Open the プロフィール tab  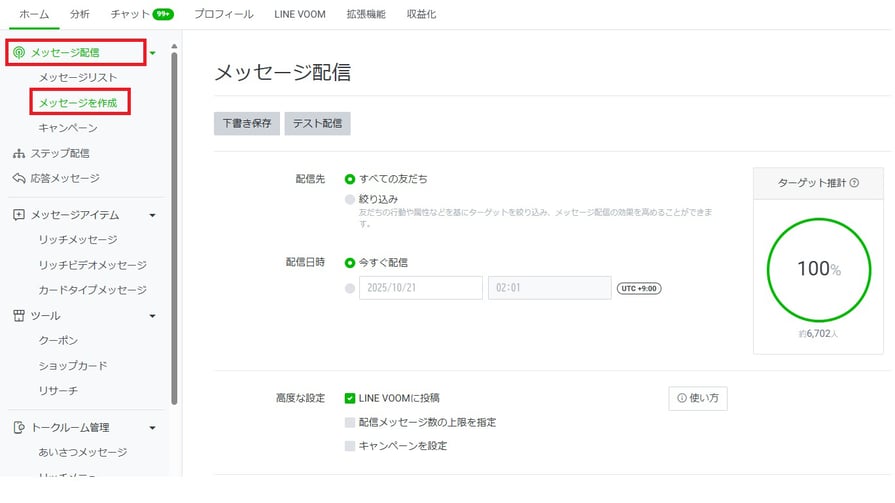pos(224,14)
